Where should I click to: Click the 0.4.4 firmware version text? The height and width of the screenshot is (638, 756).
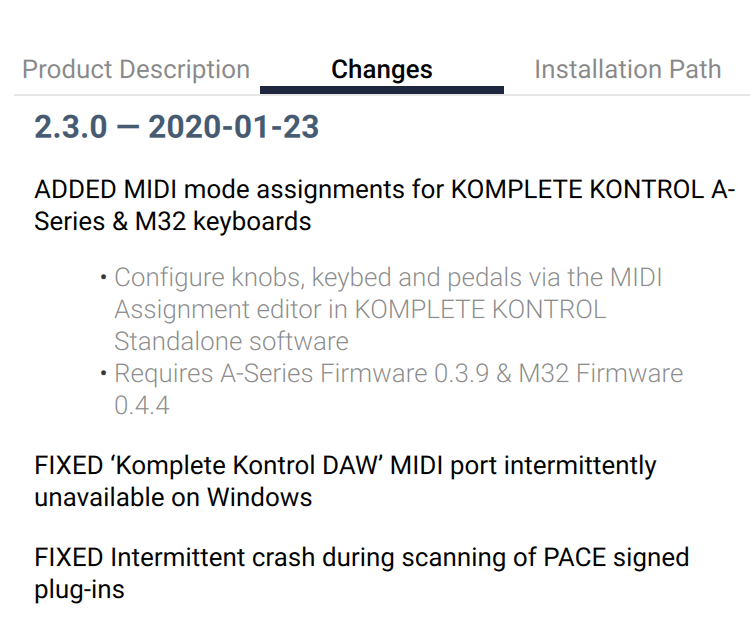click(142, 405)
